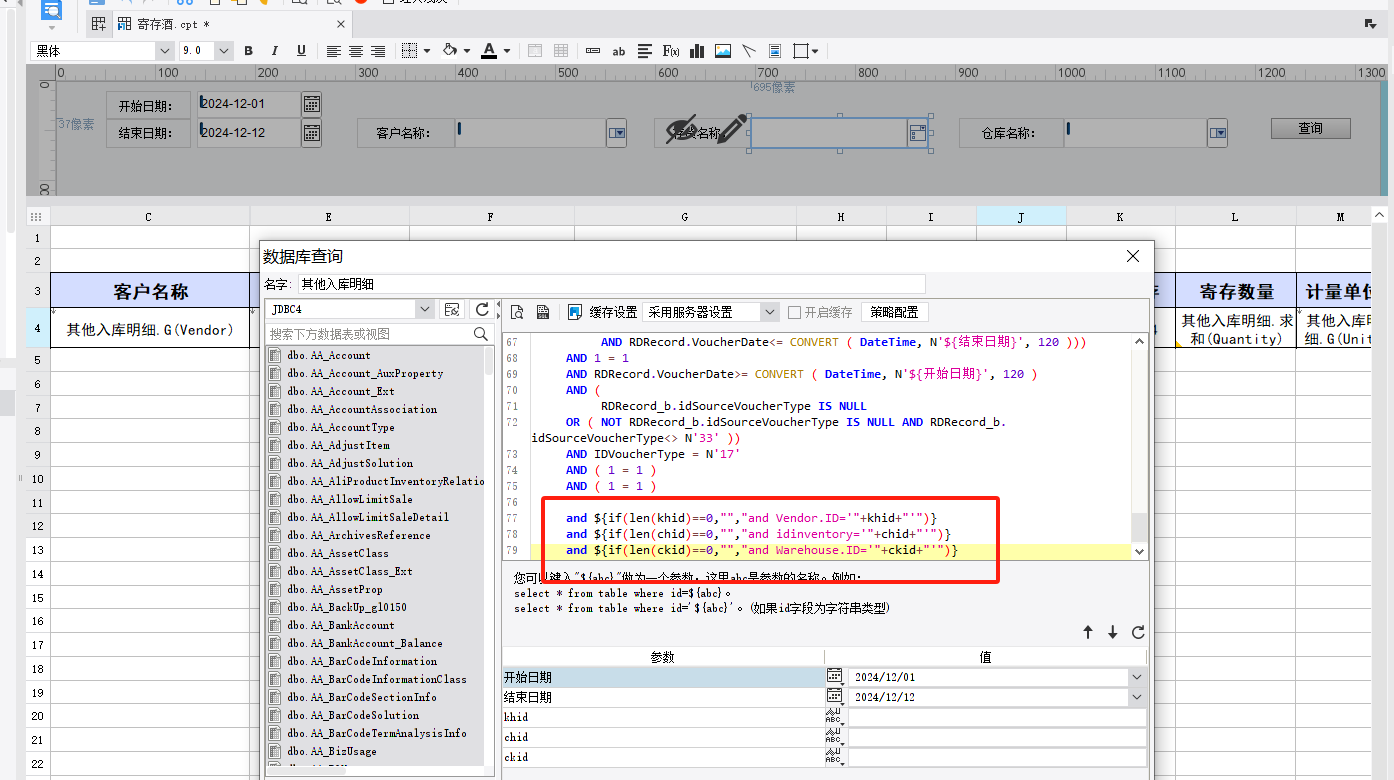Screen dimensions: 1394x780
Task: Insert a formula with the F(x) icon
Action: click(671, 51)
